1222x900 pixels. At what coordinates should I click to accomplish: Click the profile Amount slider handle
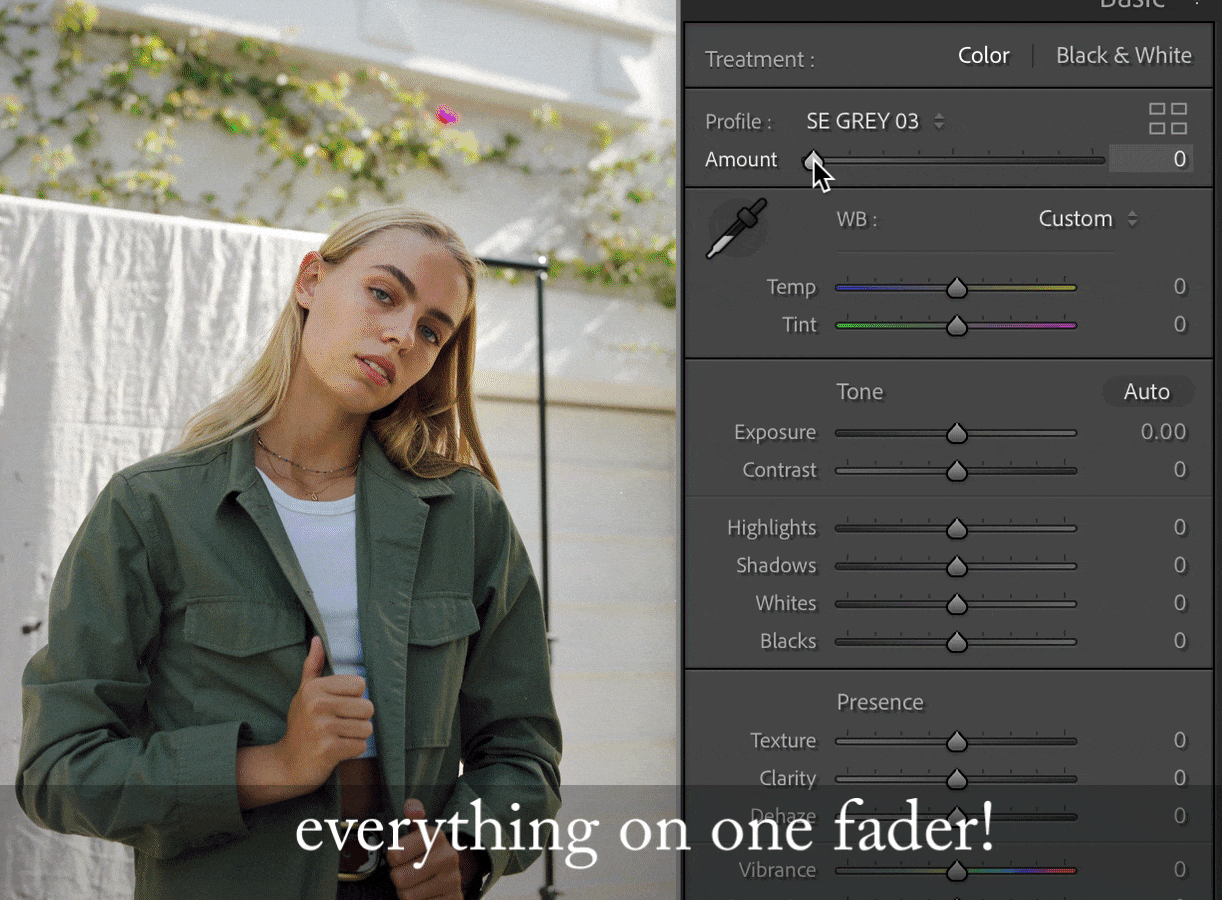(x=813, y=160)
